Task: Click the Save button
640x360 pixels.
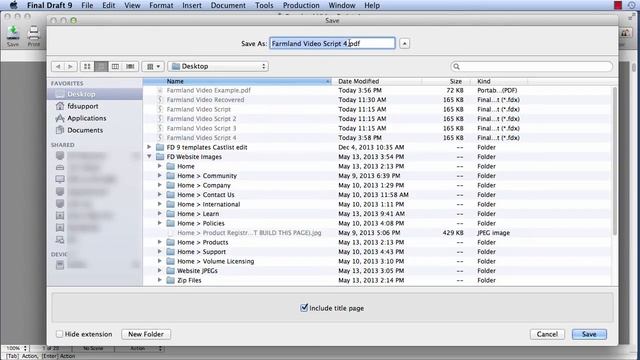Action: [x=589, y=334]
